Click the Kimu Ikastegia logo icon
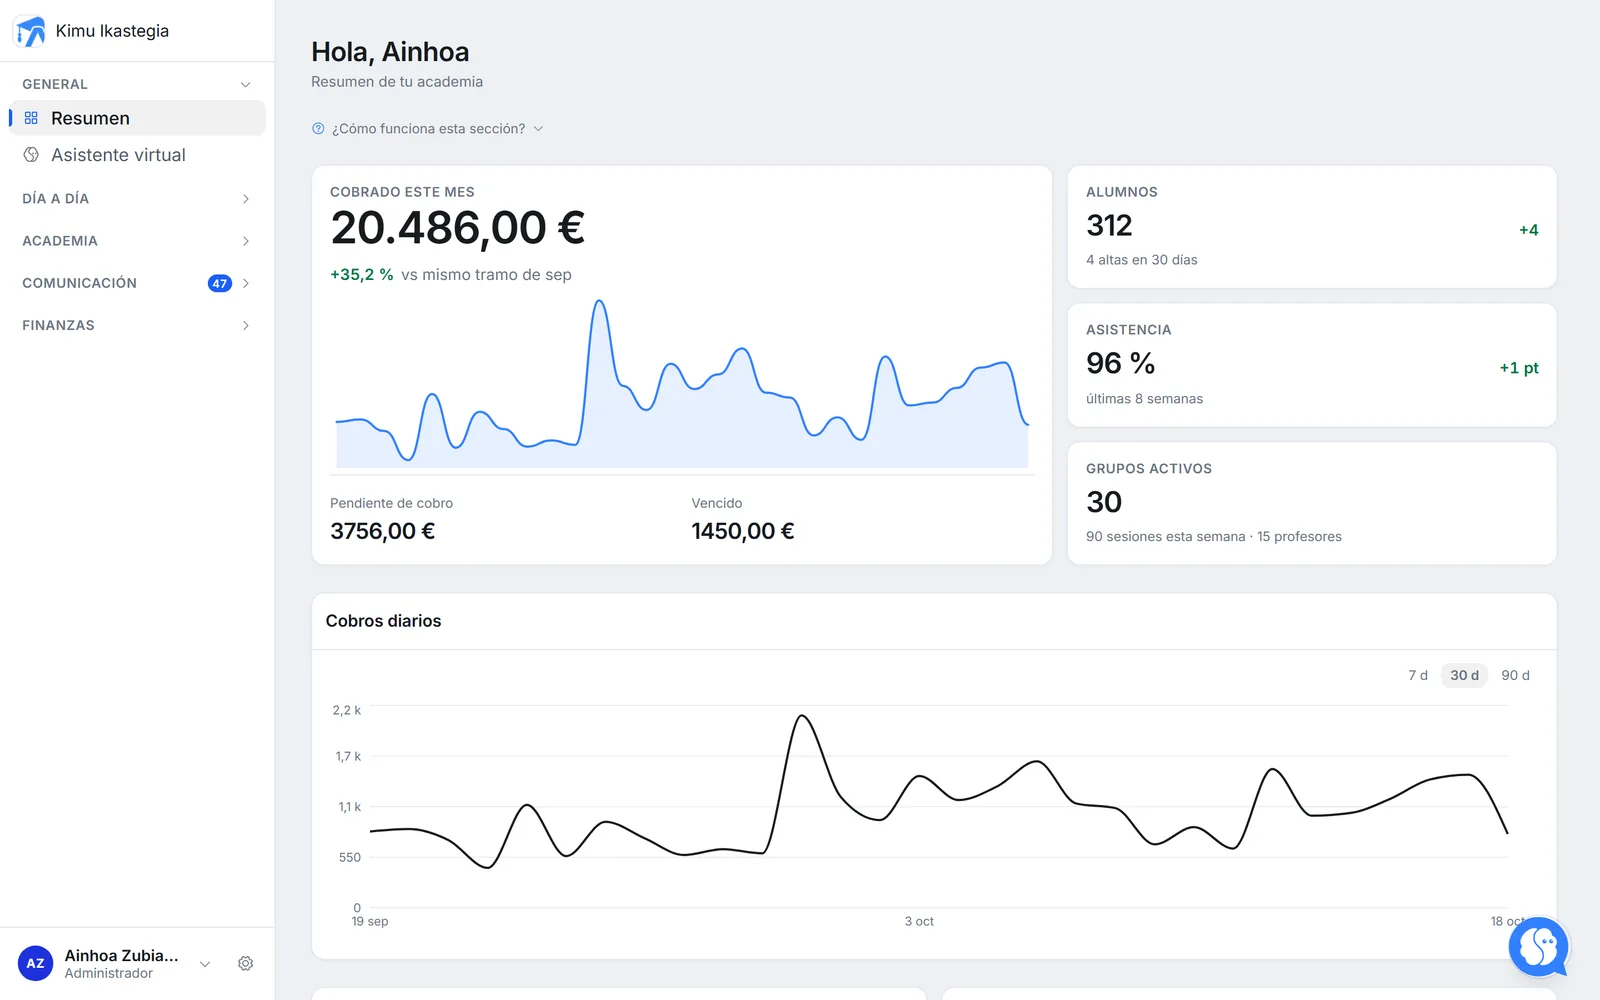The height and width of the screenshot is (1000, 1600). 31,31
